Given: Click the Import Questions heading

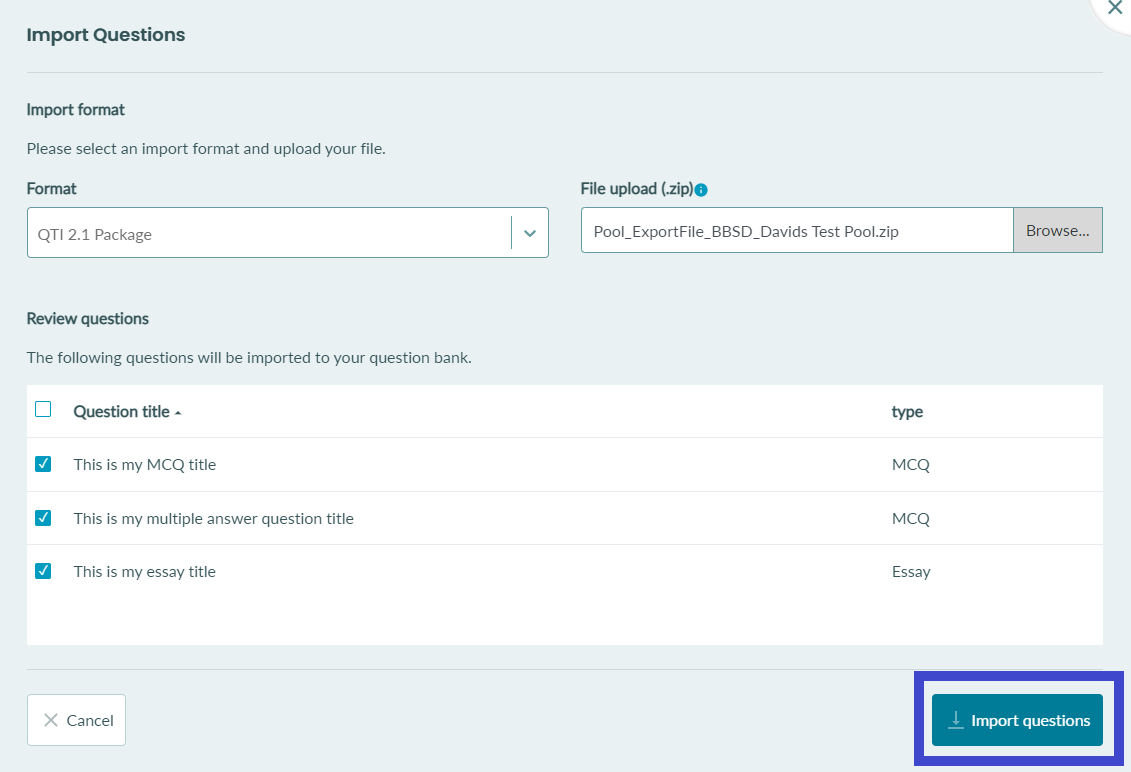Looking at the screenshot, I should pos(106,35).
